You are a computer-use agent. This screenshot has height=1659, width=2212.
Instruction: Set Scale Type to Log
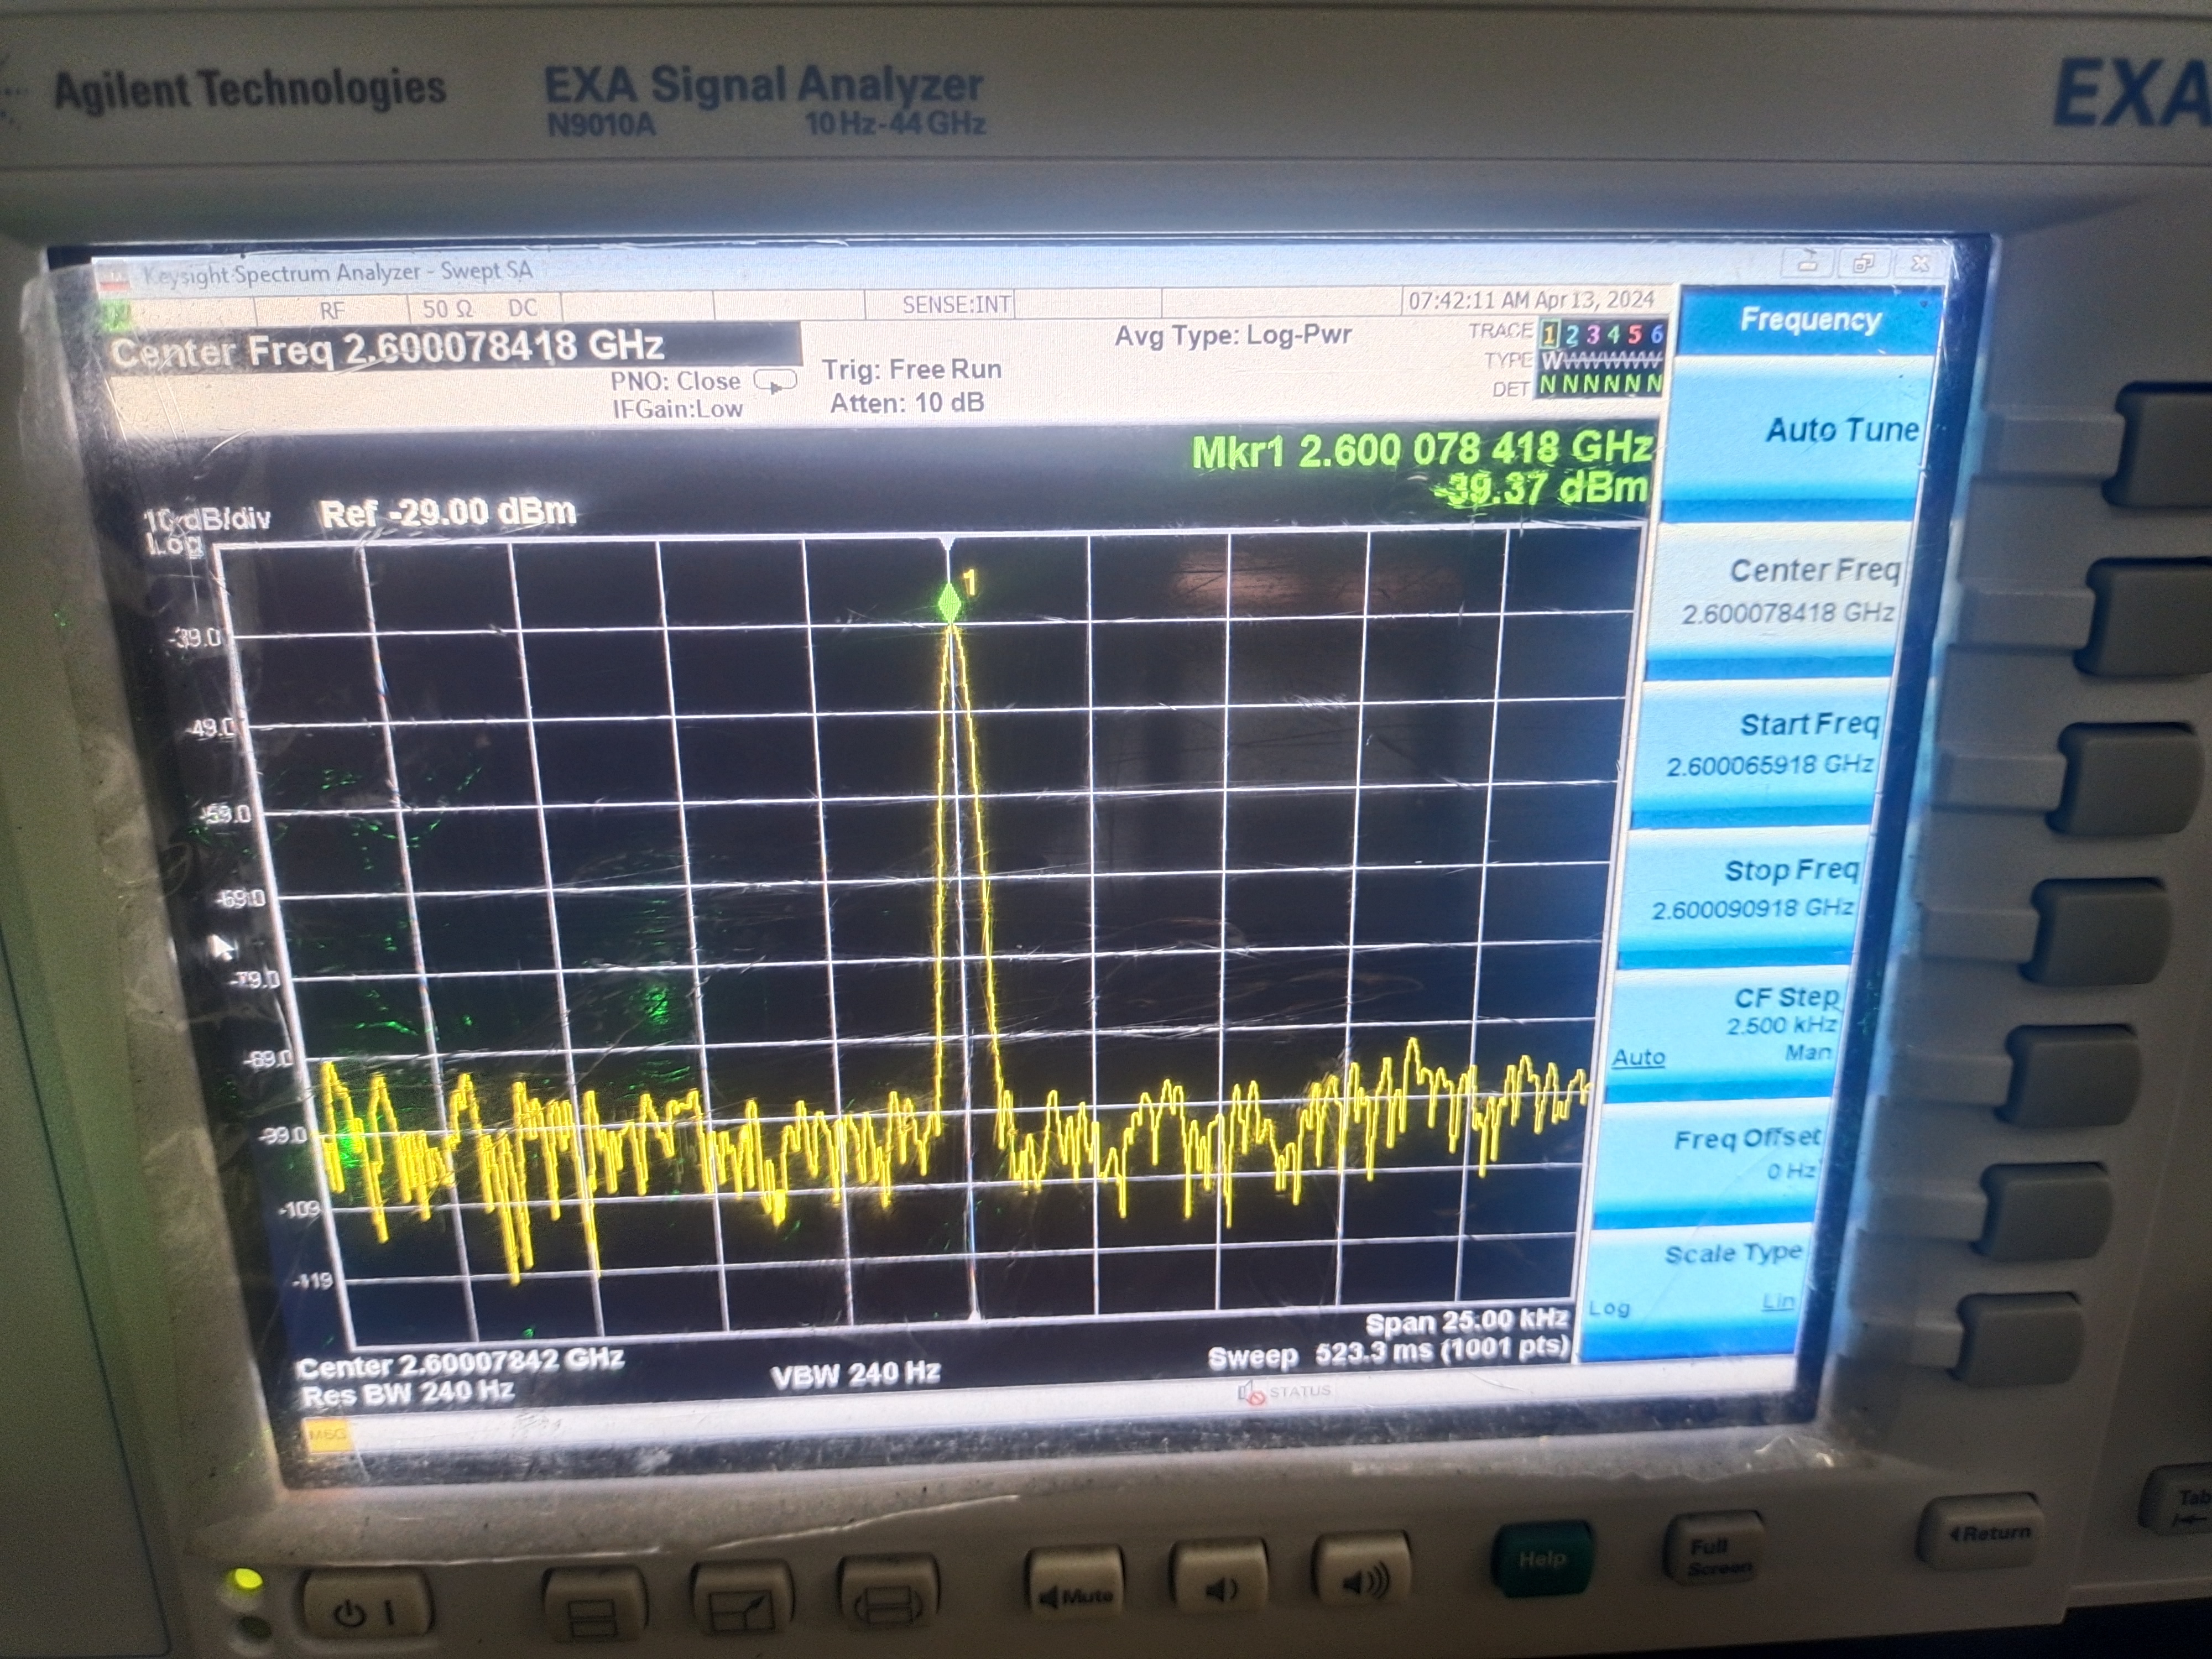click(1609, 1308)
